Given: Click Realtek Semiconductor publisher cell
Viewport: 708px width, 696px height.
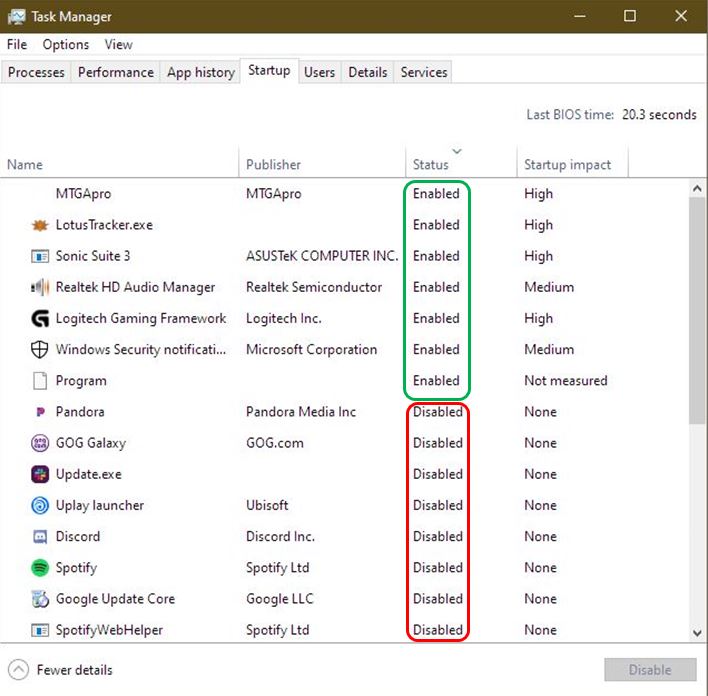Looking at the screenshot, I should (314, 287).
